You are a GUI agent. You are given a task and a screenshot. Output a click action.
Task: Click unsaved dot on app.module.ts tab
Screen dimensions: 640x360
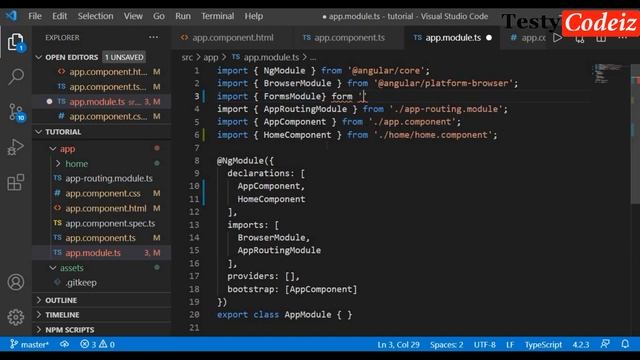[x=489, y=38]
